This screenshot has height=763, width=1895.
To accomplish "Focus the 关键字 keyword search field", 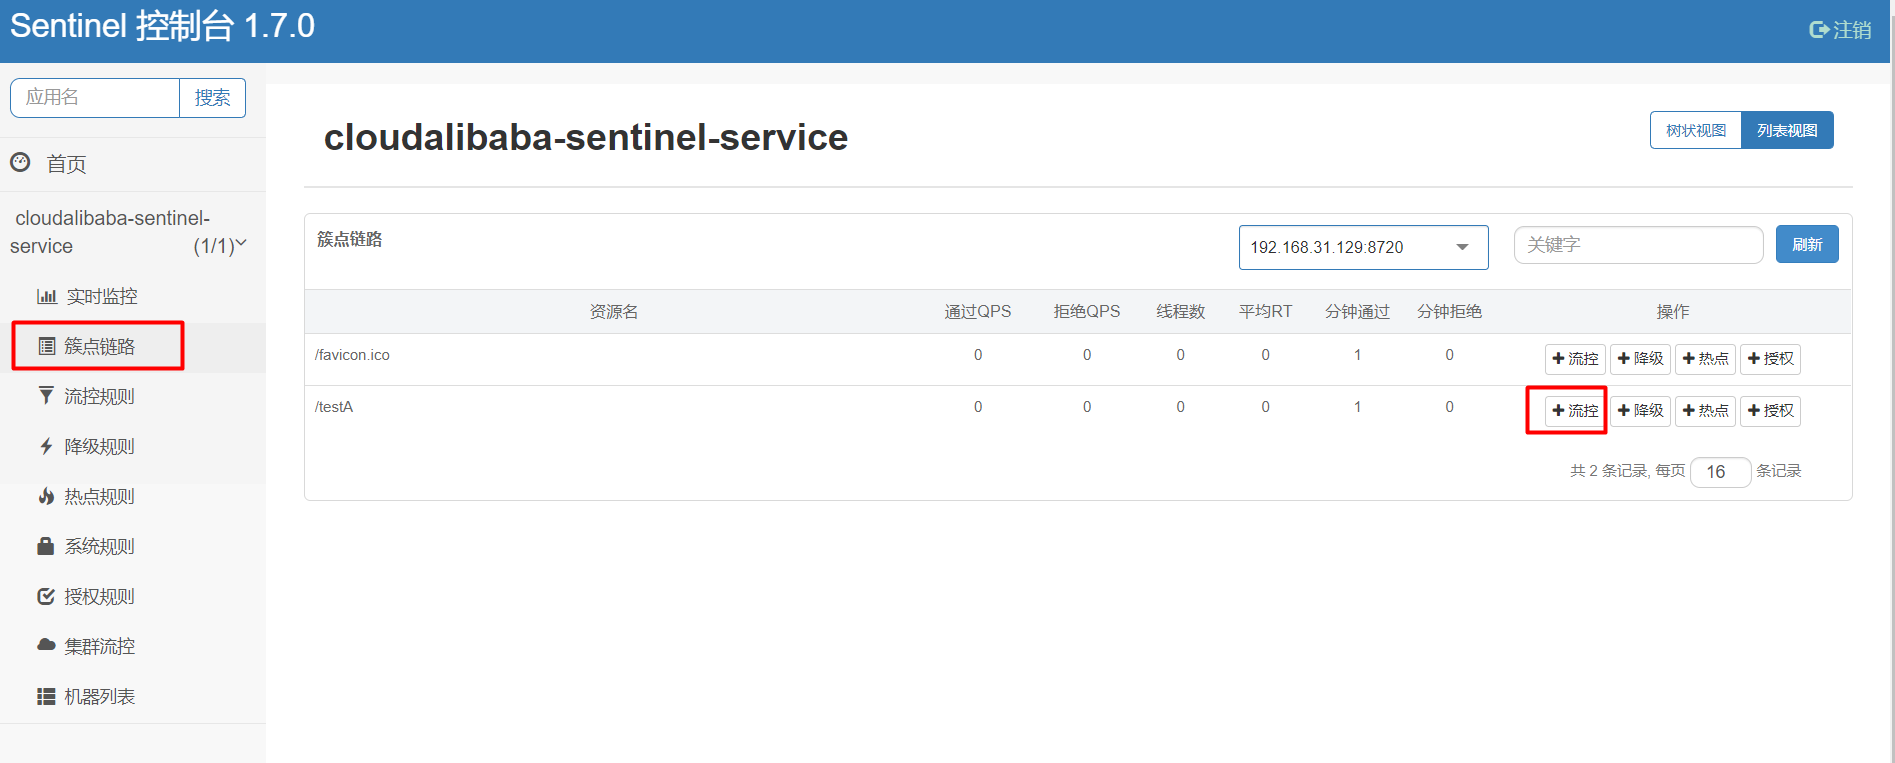I will pyautogui.click(x=1638, y=244).
